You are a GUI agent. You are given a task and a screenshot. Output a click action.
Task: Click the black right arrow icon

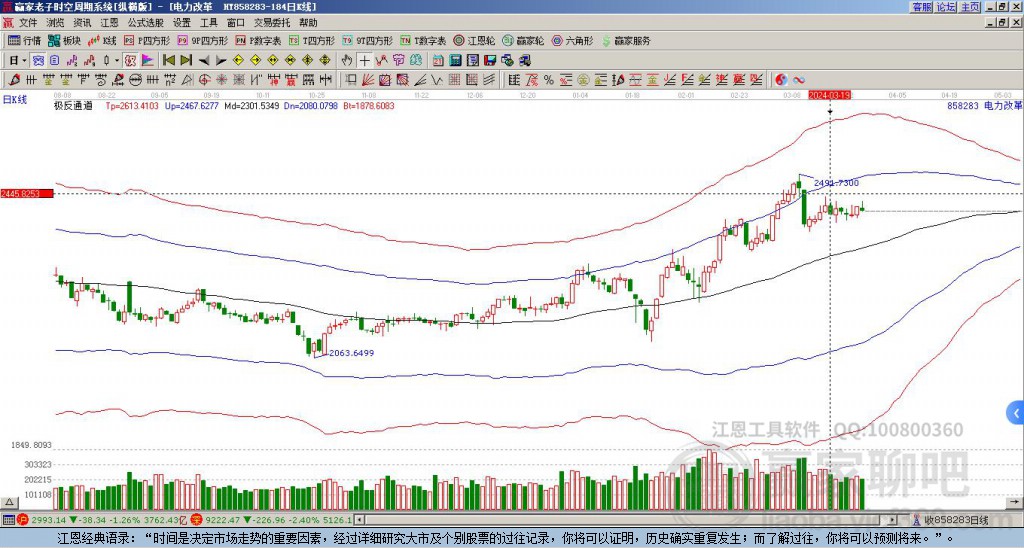coord(221,61)
